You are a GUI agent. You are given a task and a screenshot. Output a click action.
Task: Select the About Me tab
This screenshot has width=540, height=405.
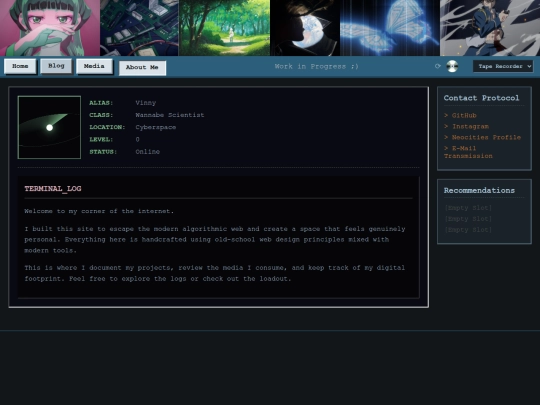point(142,68)
